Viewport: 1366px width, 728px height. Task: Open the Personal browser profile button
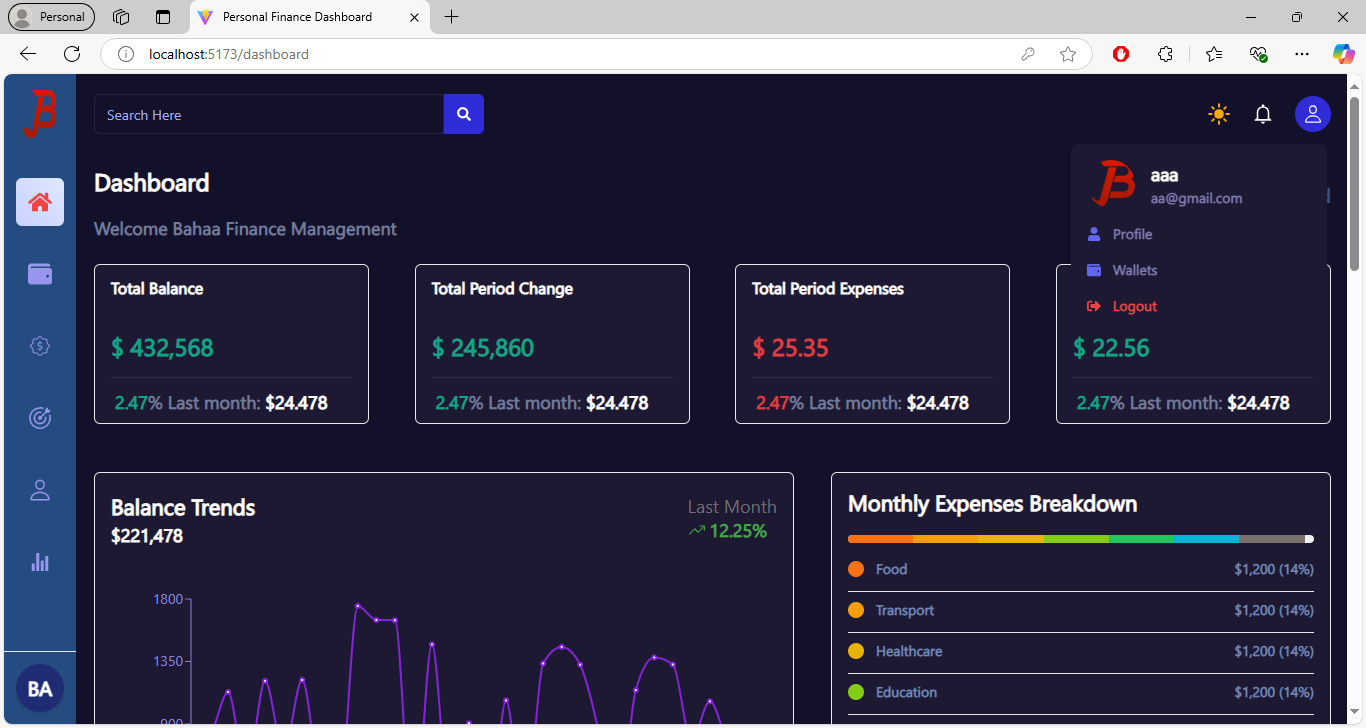(52, 17)
